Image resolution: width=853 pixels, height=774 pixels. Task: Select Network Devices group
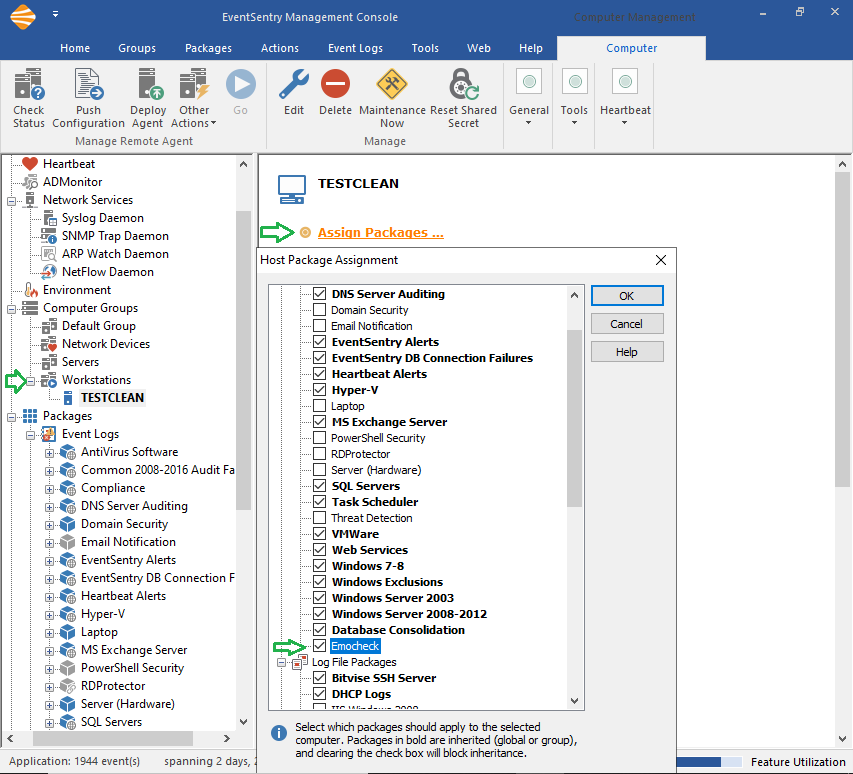pyautogui.click(x=106, y=343)
